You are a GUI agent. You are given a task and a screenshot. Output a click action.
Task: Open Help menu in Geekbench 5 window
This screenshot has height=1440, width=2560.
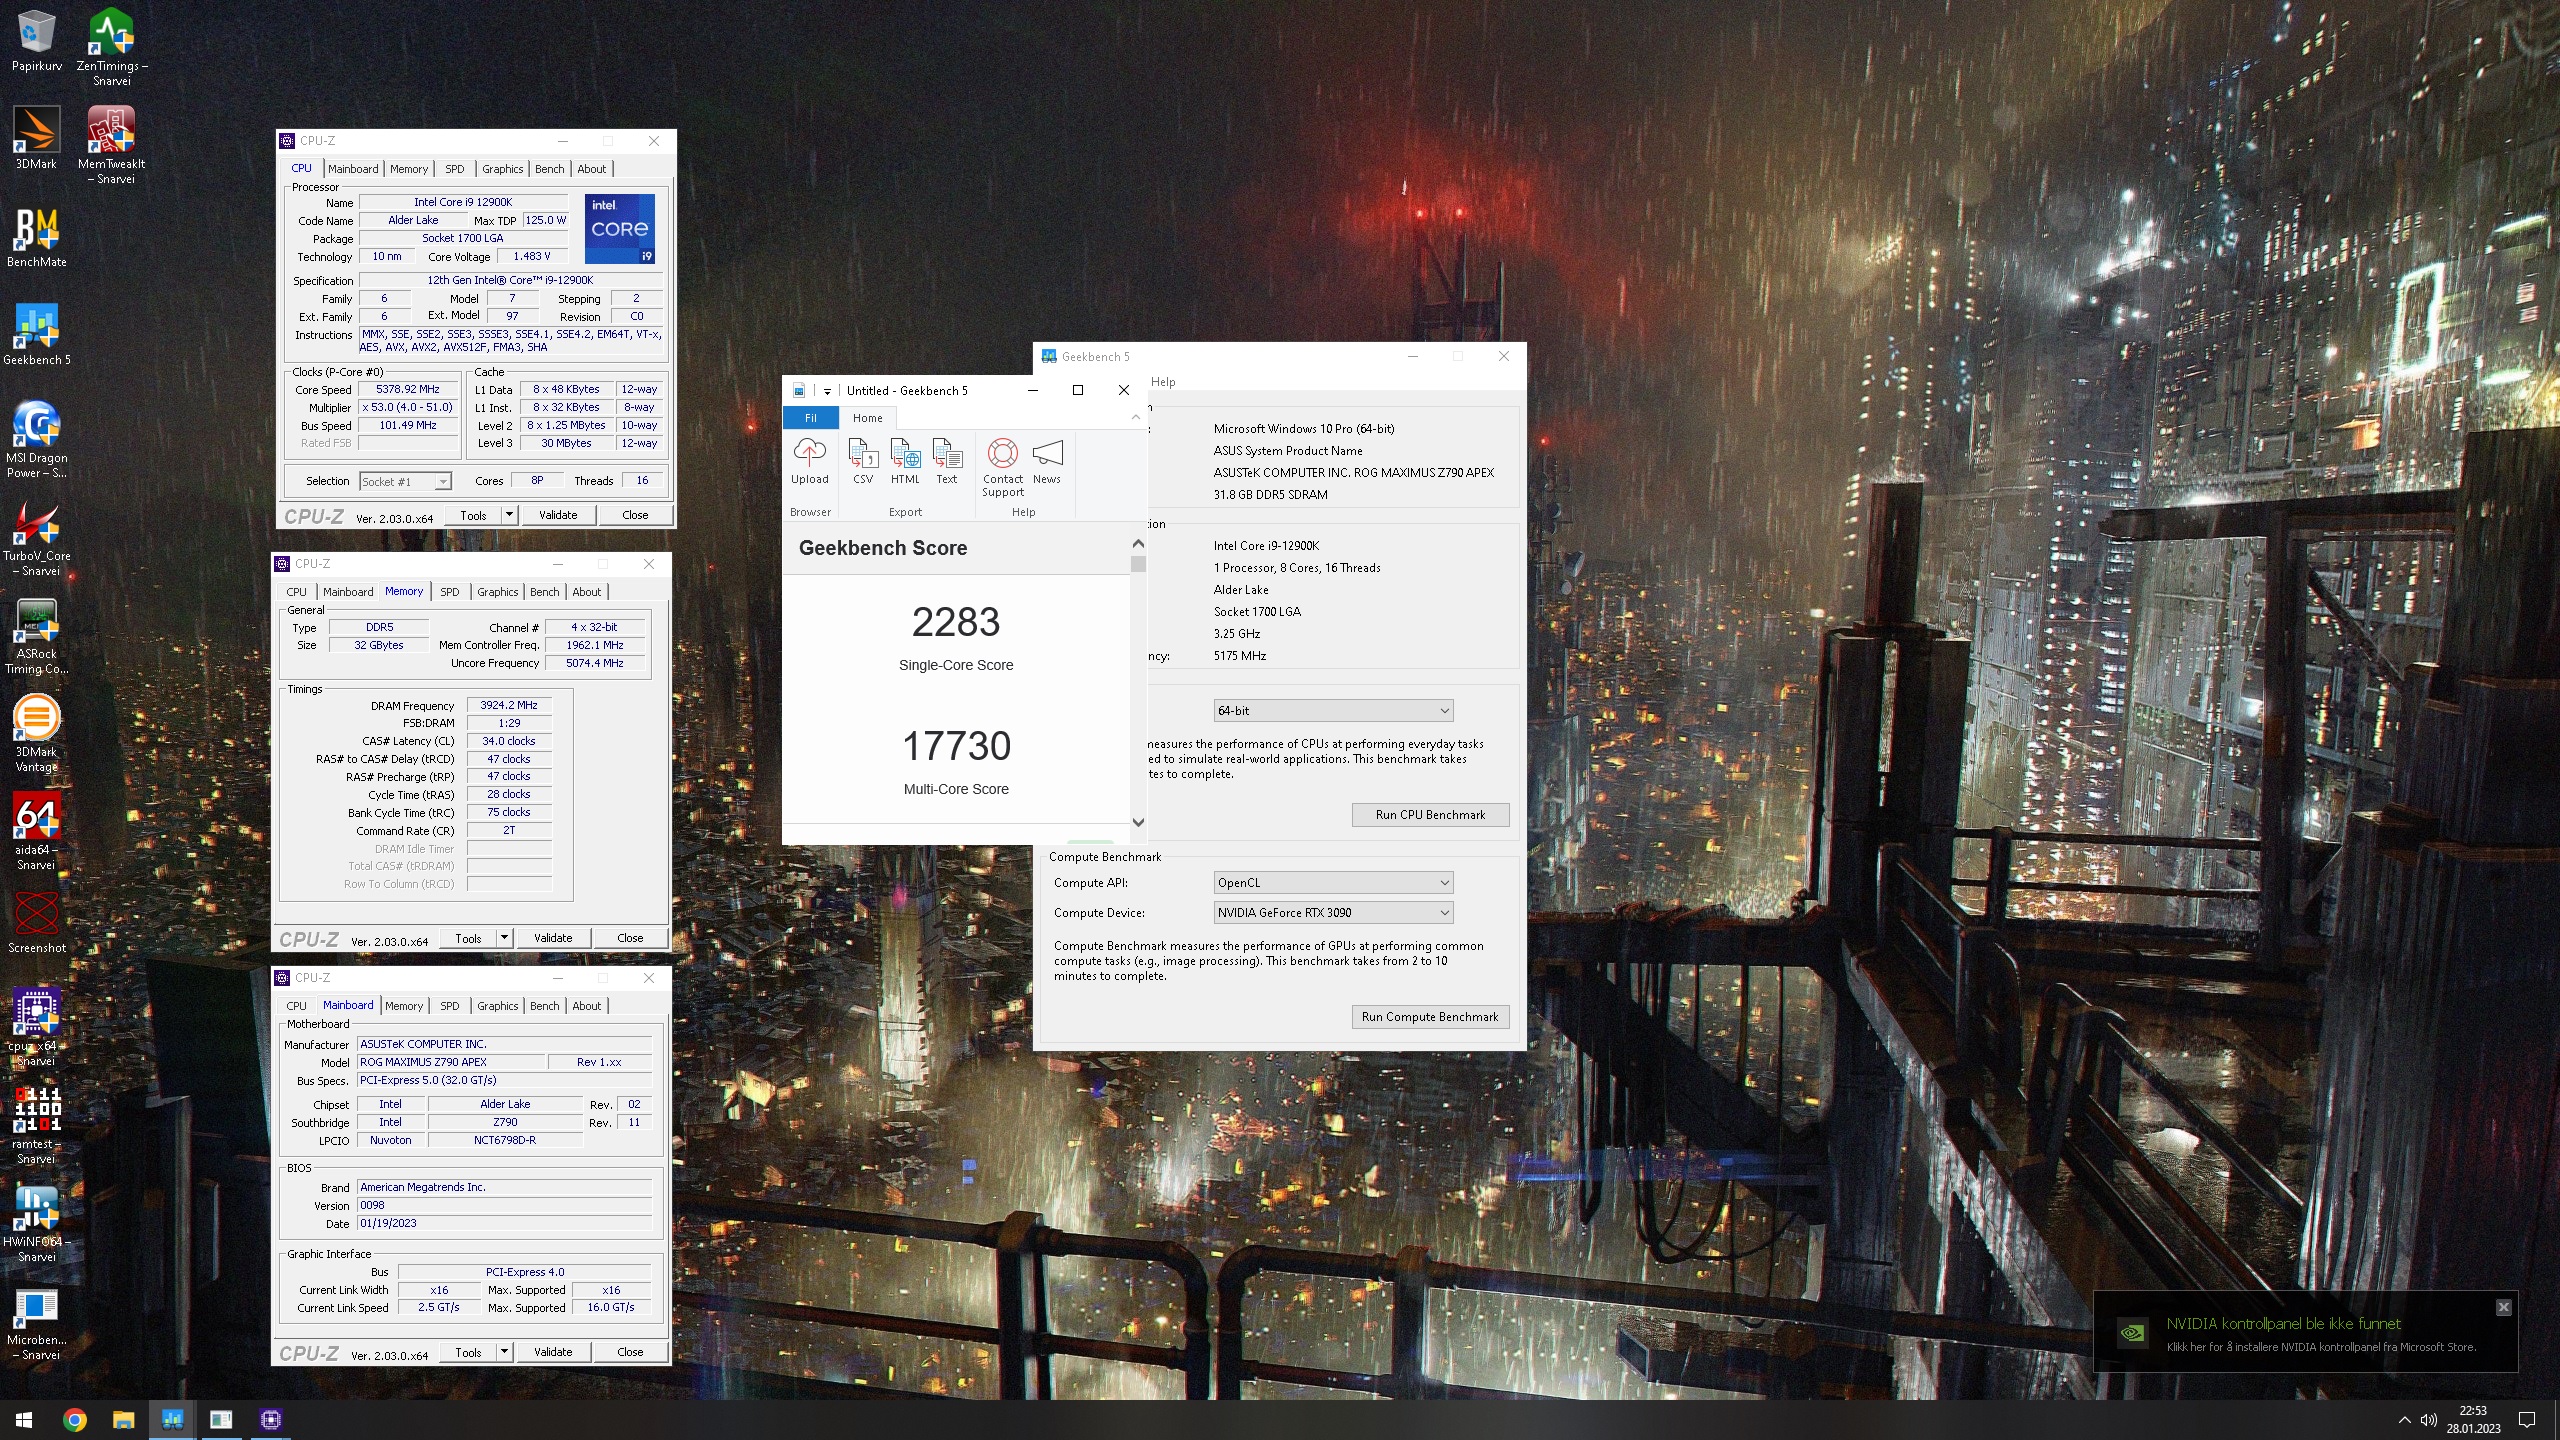(1163, 382)
